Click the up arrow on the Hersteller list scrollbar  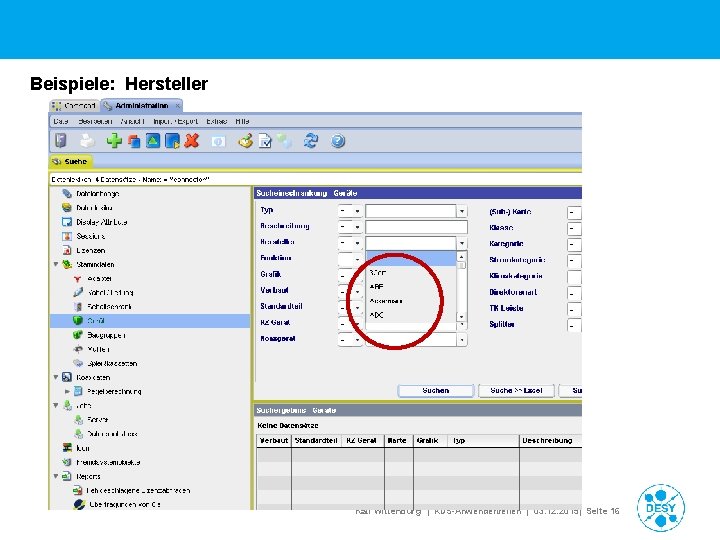point(461,256)
